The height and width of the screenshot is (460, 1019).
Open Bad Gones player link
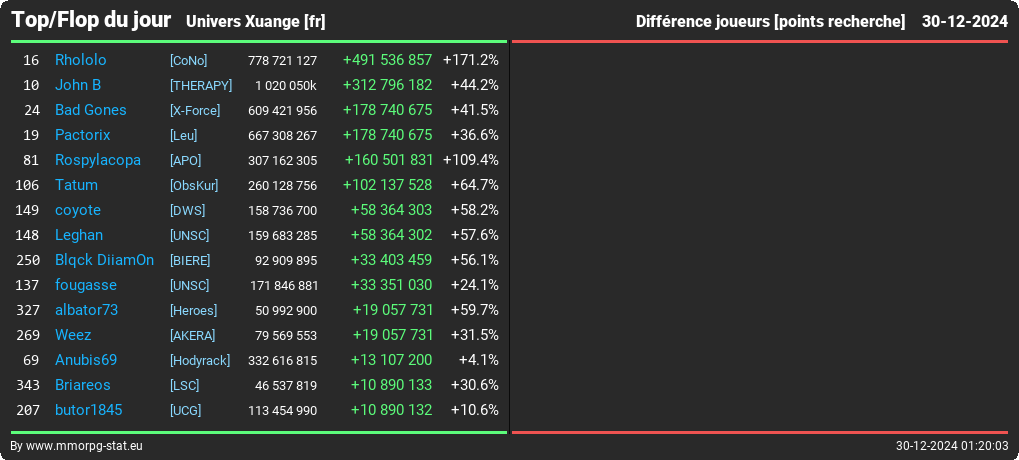[91, 110]
